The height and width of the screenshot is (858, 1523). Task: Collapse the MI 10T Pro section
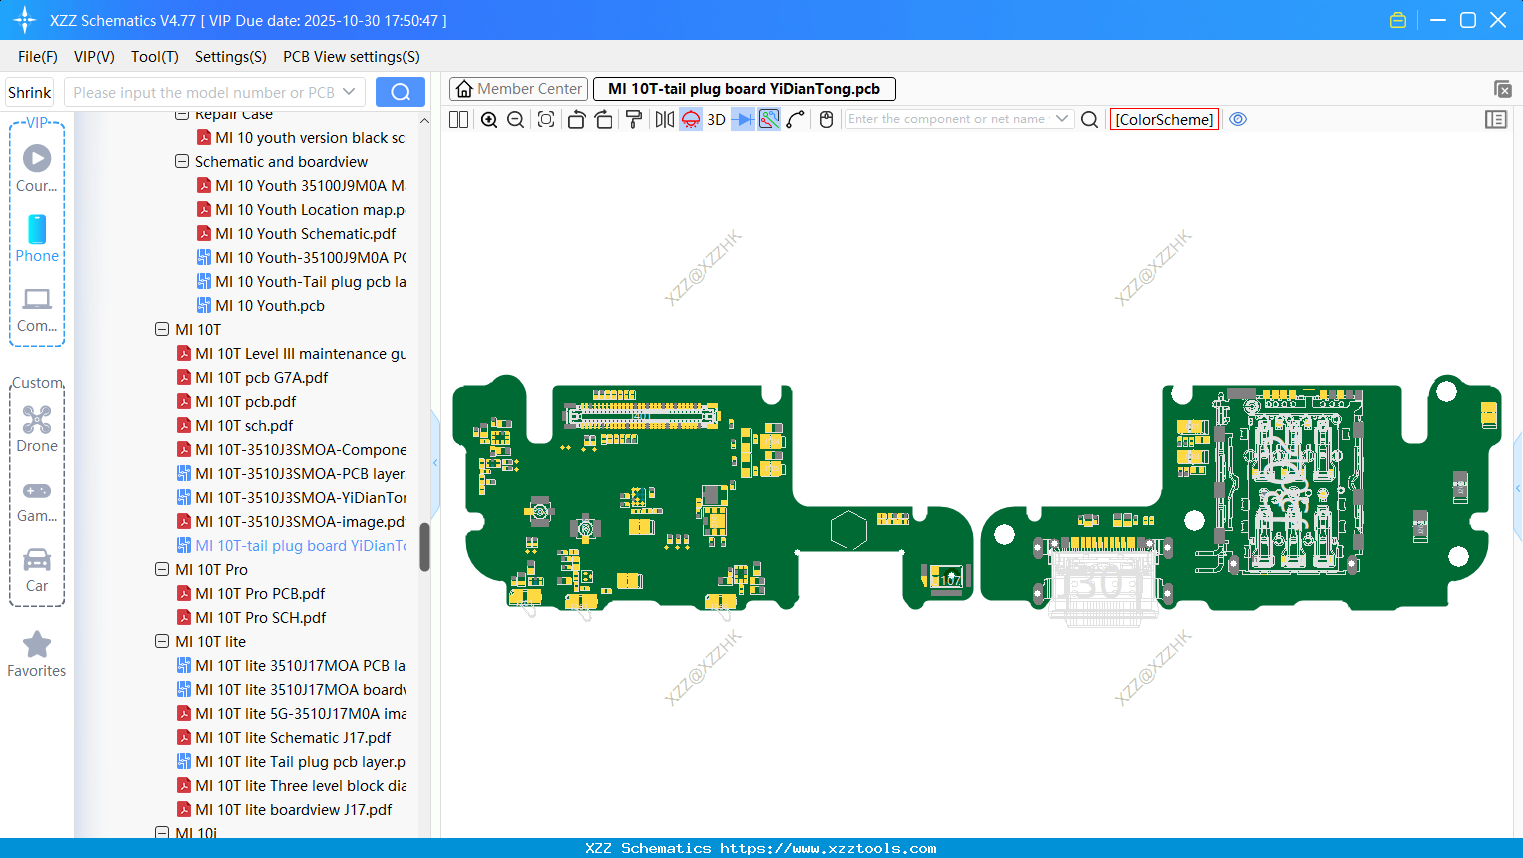[162, 569]
